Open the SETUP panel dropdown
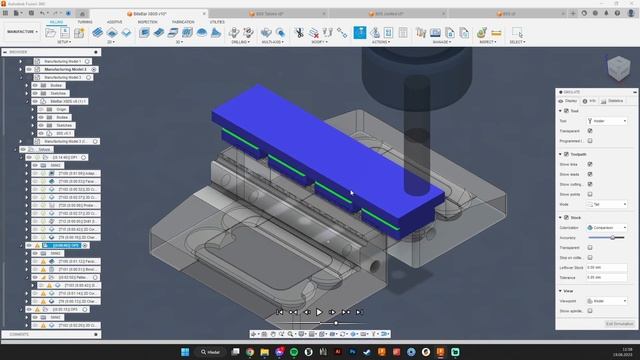Screen dimensions: 640x360 (64, 42)
